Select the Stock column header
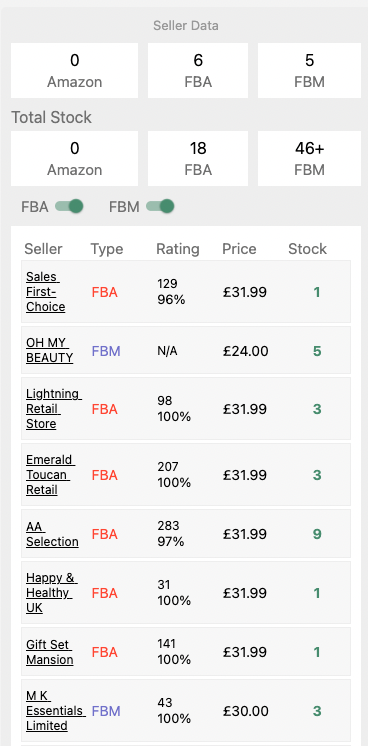The image size is (368, 746). click(x=308, y=249)
